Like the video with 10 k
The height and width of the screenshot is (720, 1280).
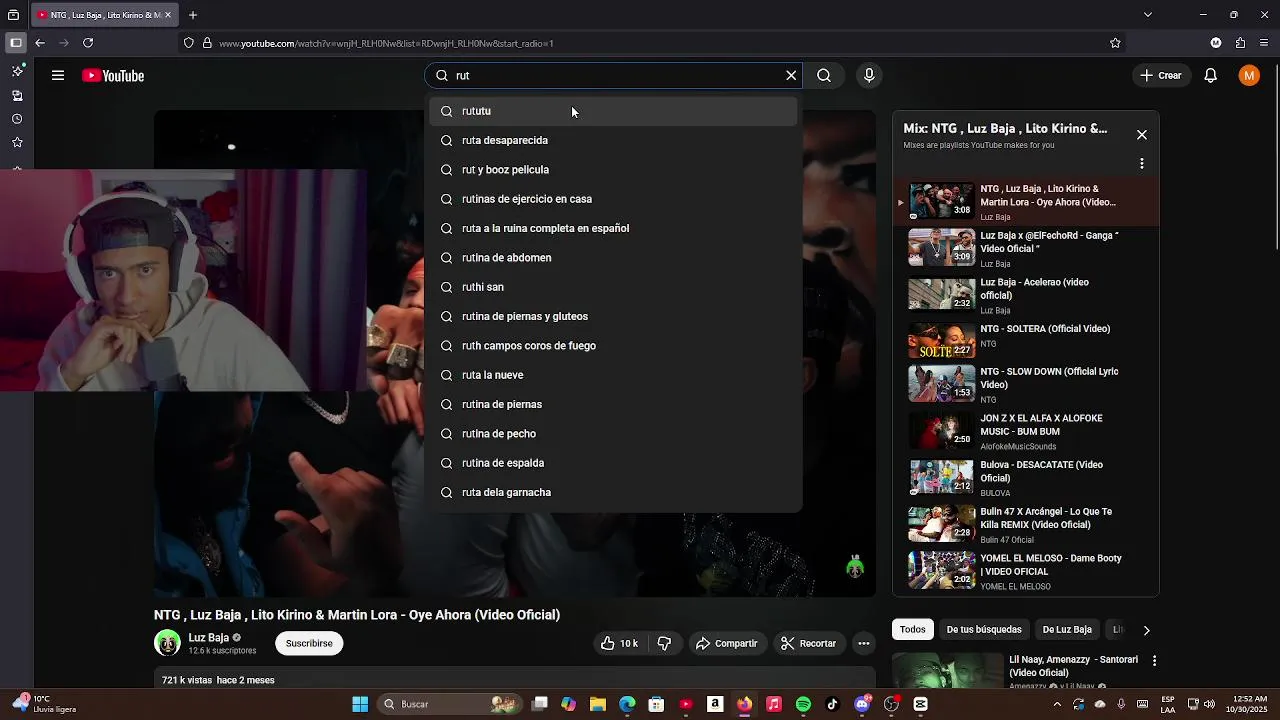point(620,644)
